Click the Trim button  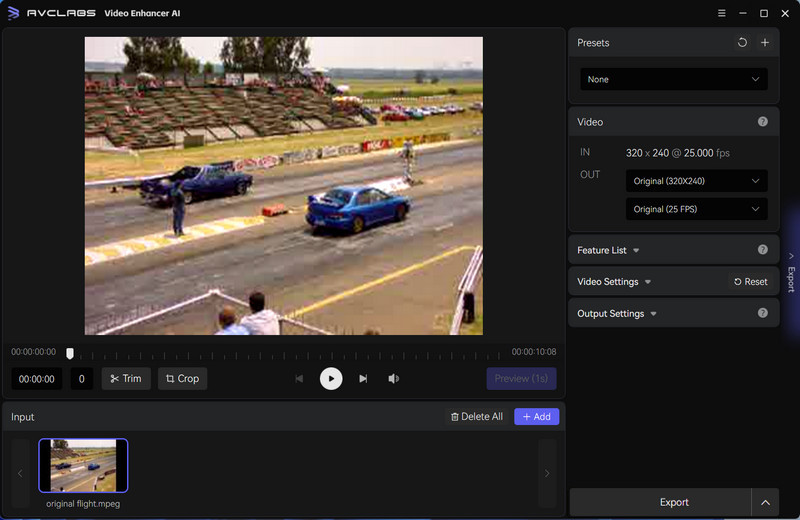pyautogui.click(x=126, y=379)
